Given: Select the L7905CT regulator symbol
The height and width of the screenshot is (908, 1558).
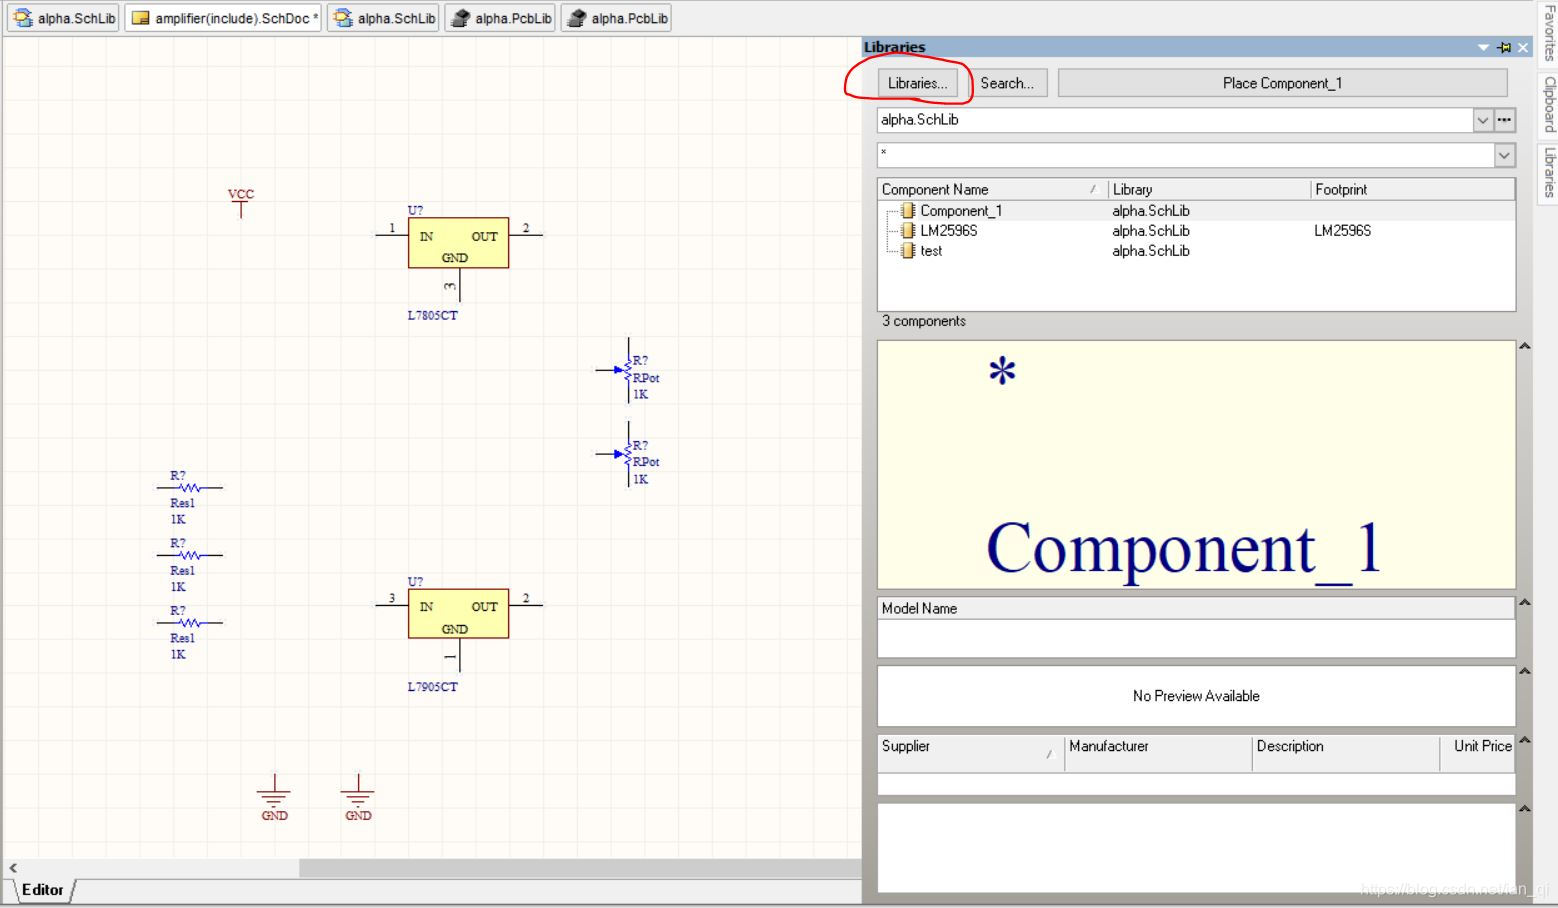Looking at the screenshot, I should click(x=458, y=614).
